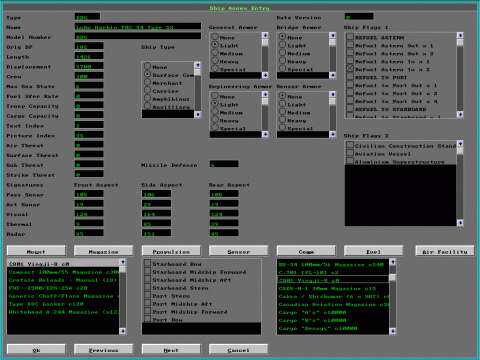Click Ship Flags 1 up arrow
Viewport: 480px width, 360px height.
coord(460,35)
